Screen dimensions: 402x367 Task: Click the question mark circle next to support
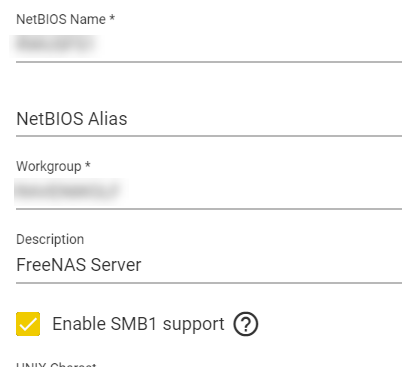coord(246,324)
